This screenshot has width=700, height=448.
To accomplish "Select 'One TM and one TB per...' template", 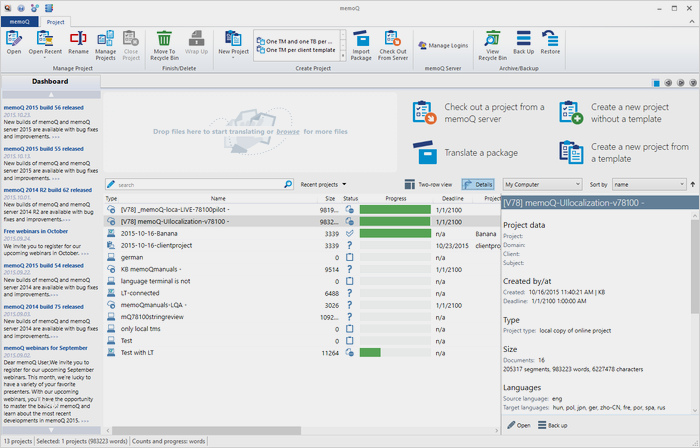I will (x=295, y=41).
